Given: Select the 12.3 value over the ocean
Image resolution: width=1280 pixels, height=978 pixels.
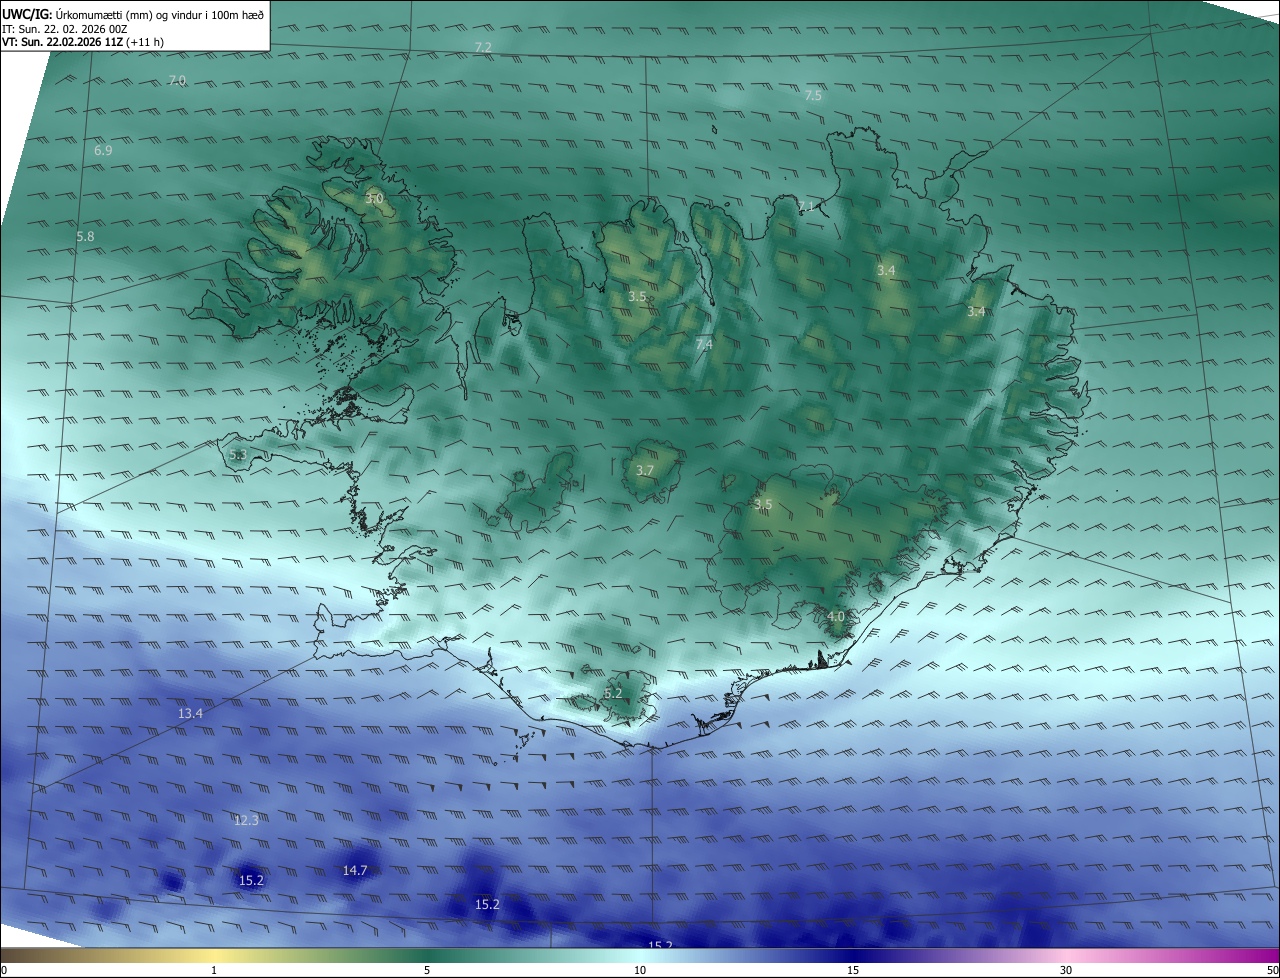Looking at the screenshot, I should tap(246, 820).
